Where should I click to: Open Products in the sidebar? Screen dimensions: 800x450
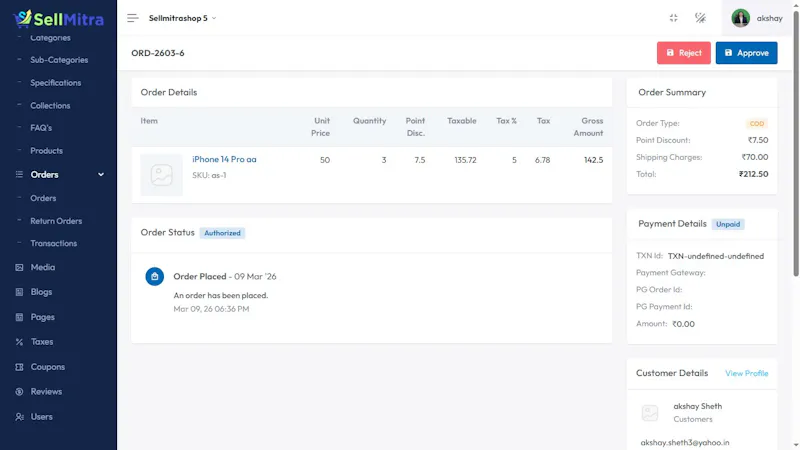pos(46,151)
